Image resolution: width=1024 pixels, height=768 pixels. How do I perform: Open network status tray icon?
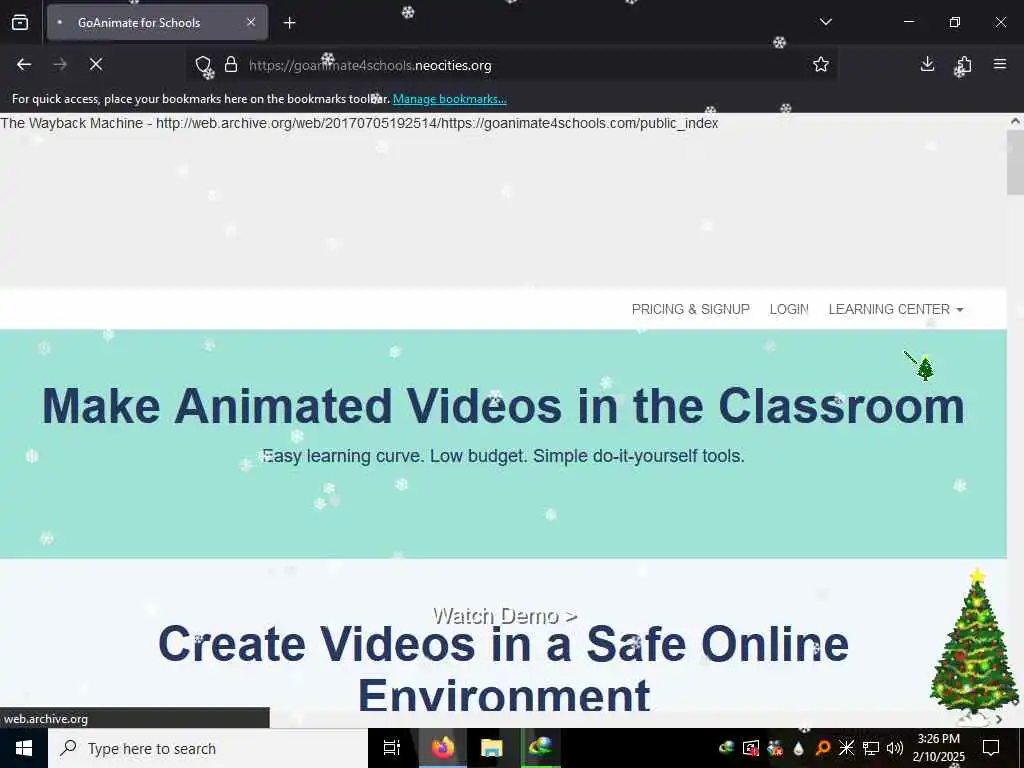[871, 748]
